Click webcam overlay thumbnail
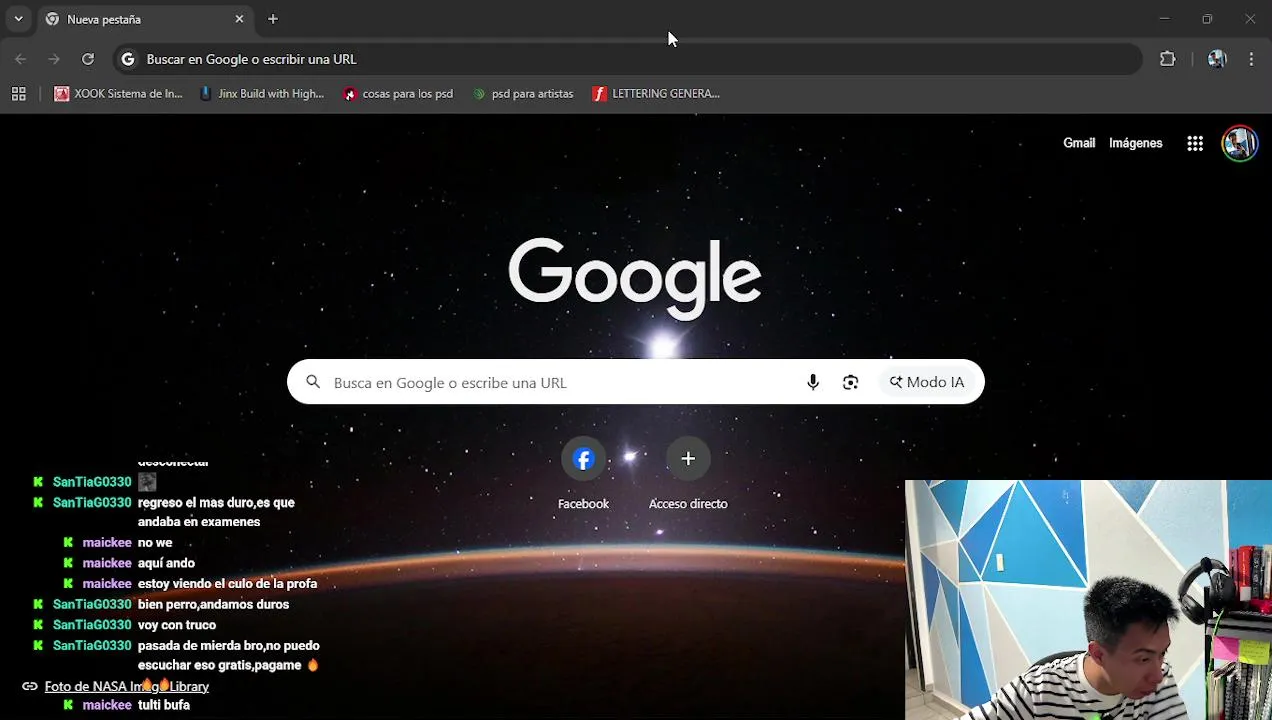This screenshot has height=720, width=1272. point(1088,600)
